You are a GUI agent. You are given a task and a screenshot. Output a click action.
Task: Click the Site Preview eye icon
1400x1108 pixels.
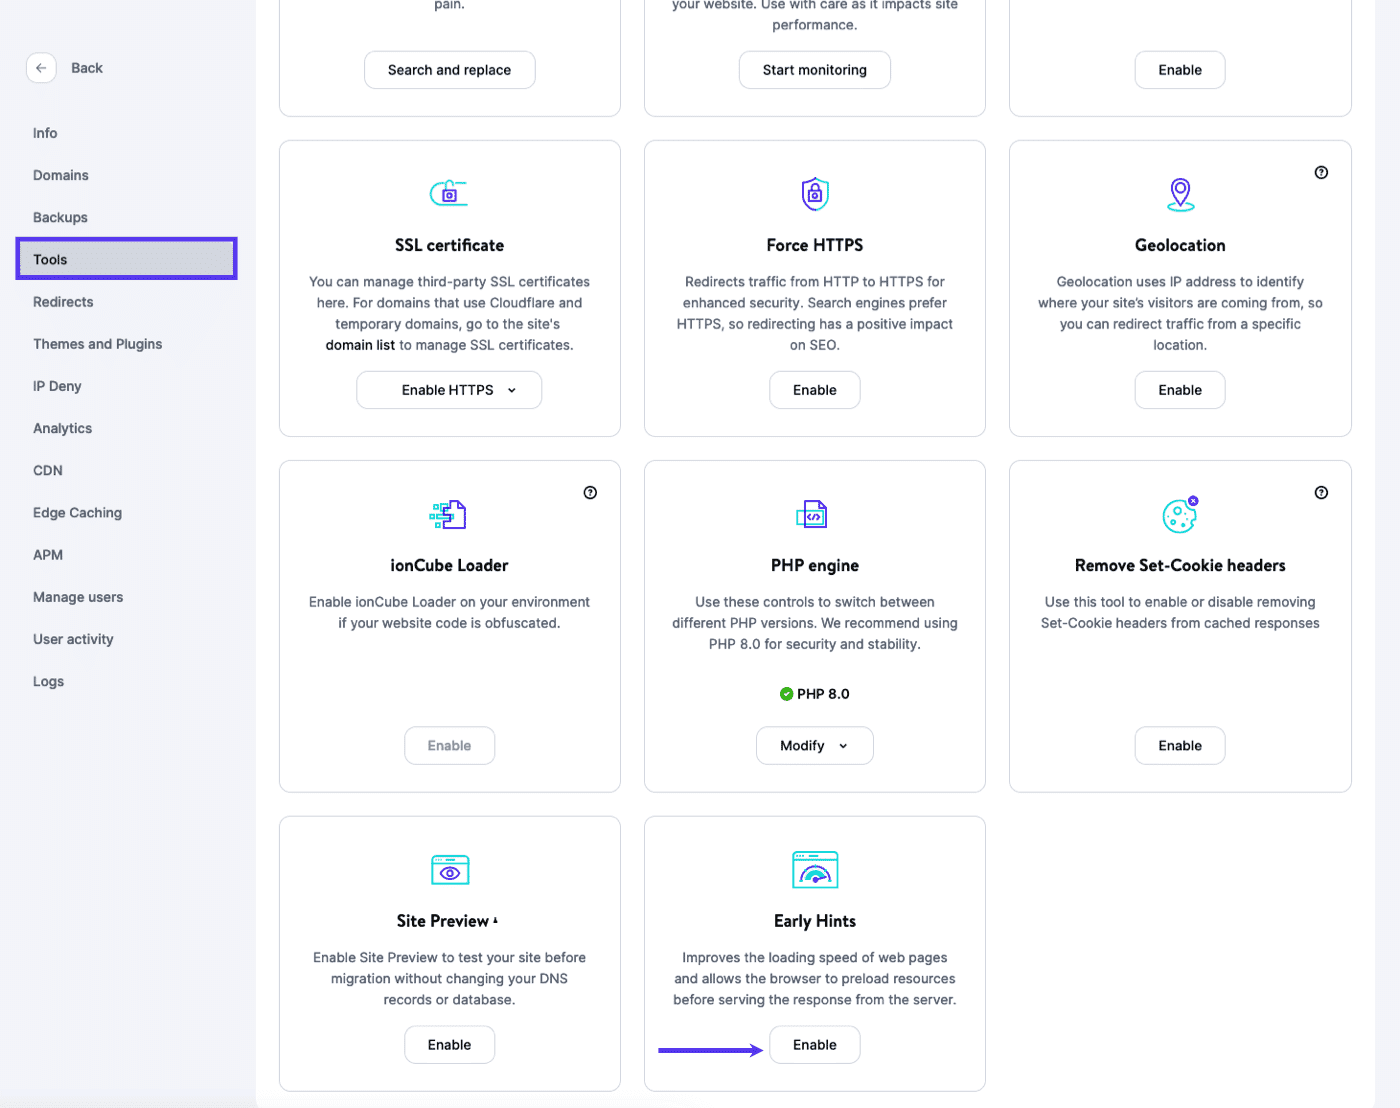pos(449,869)
